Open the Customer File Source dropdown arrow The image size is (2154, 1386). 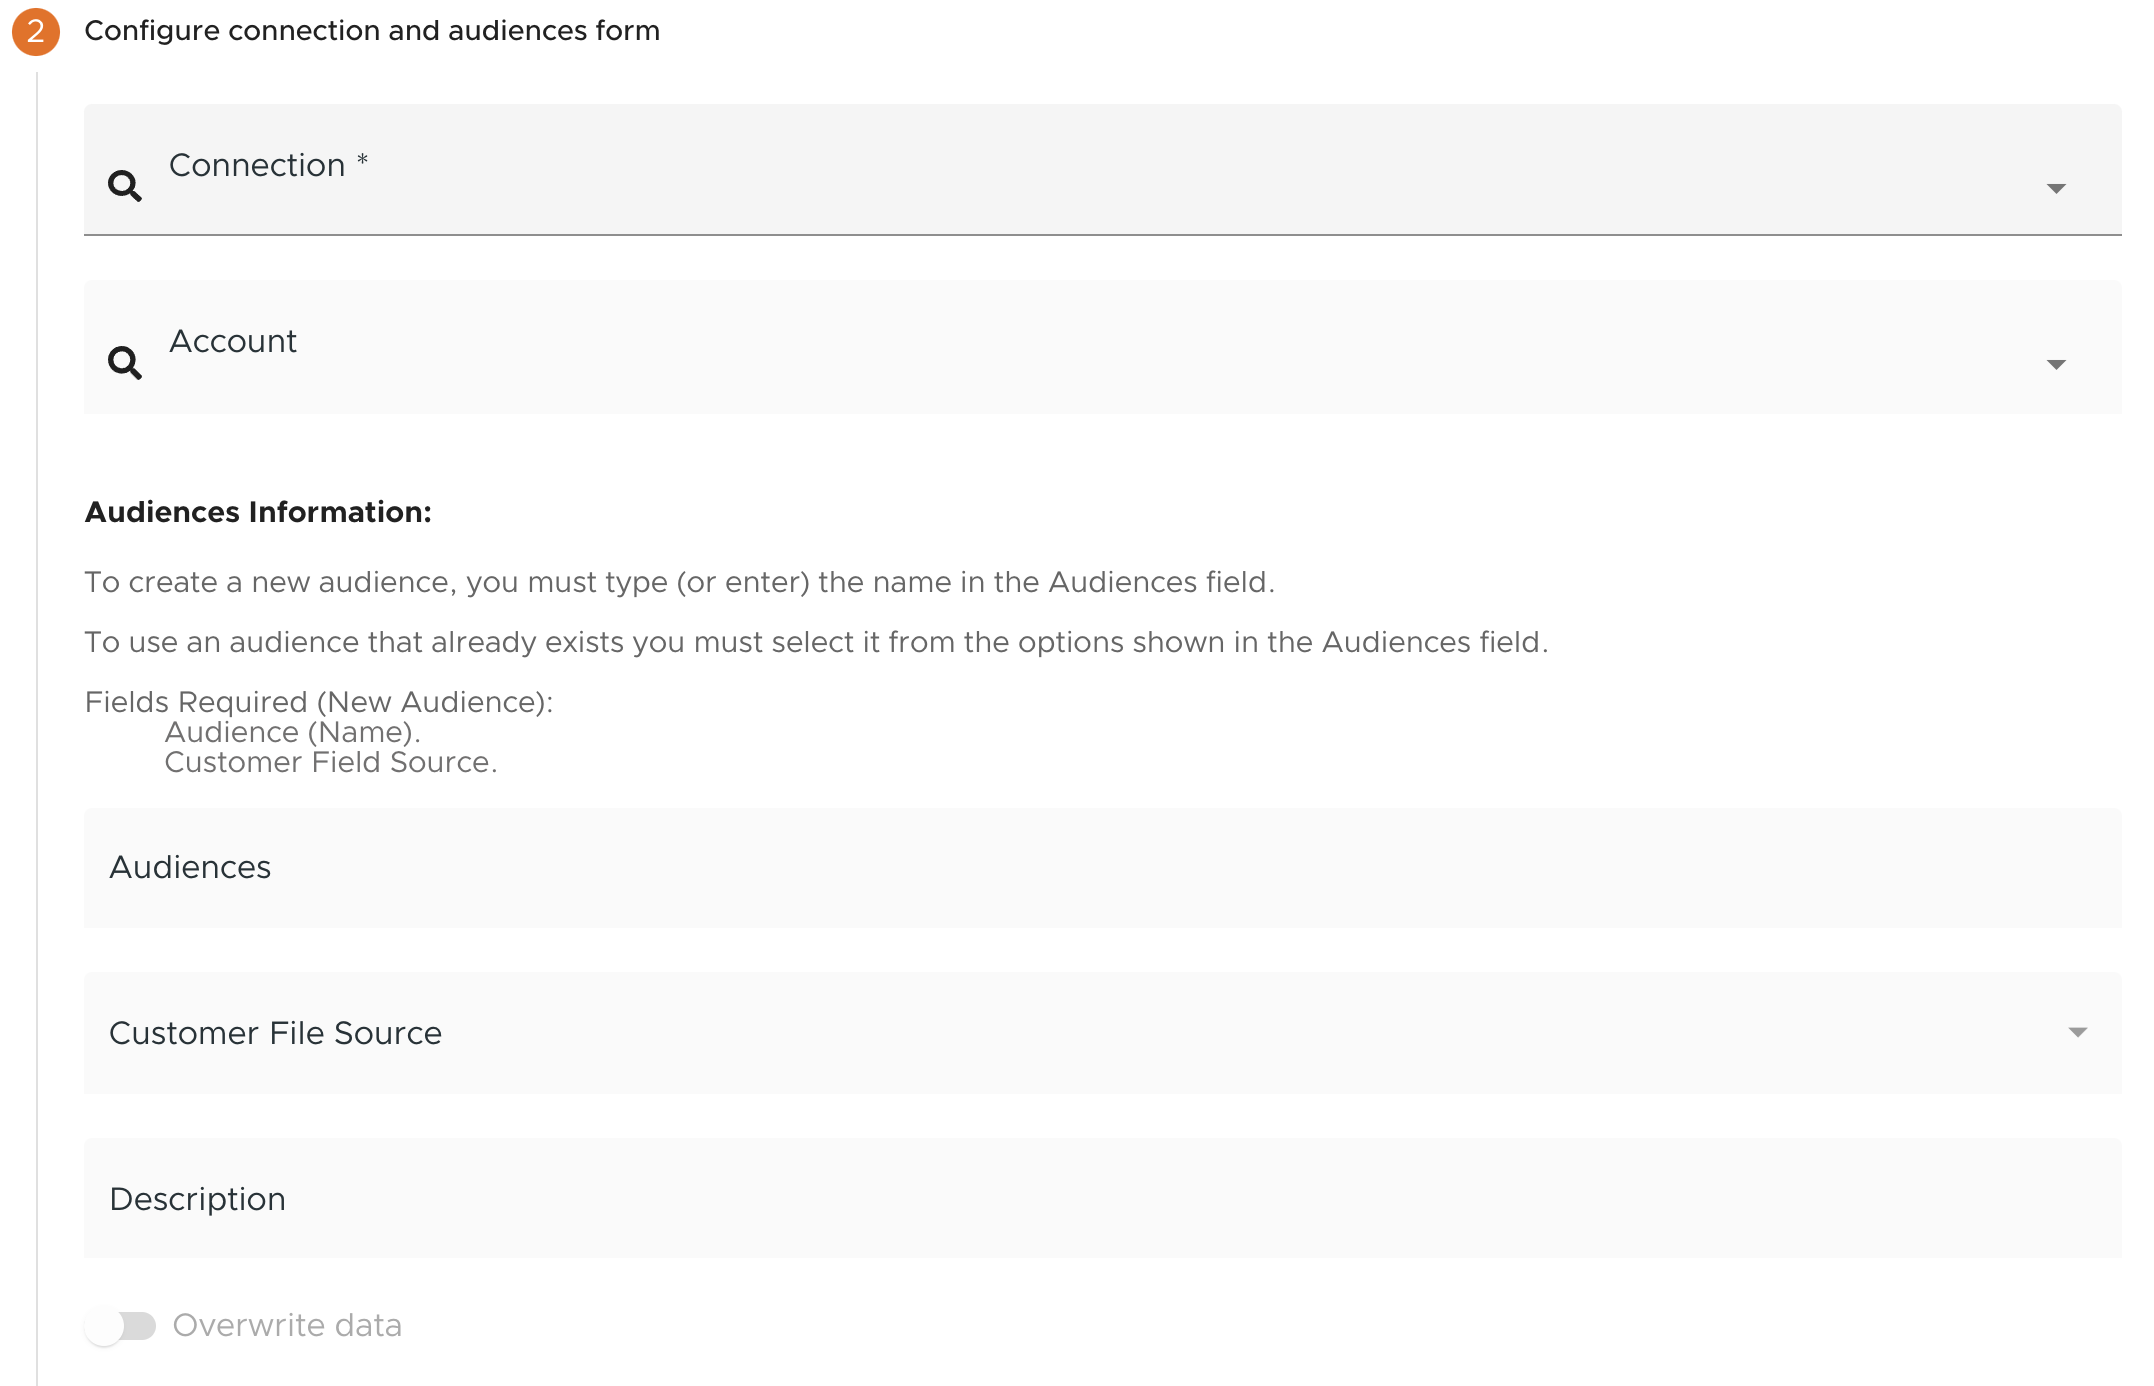2077,1032
